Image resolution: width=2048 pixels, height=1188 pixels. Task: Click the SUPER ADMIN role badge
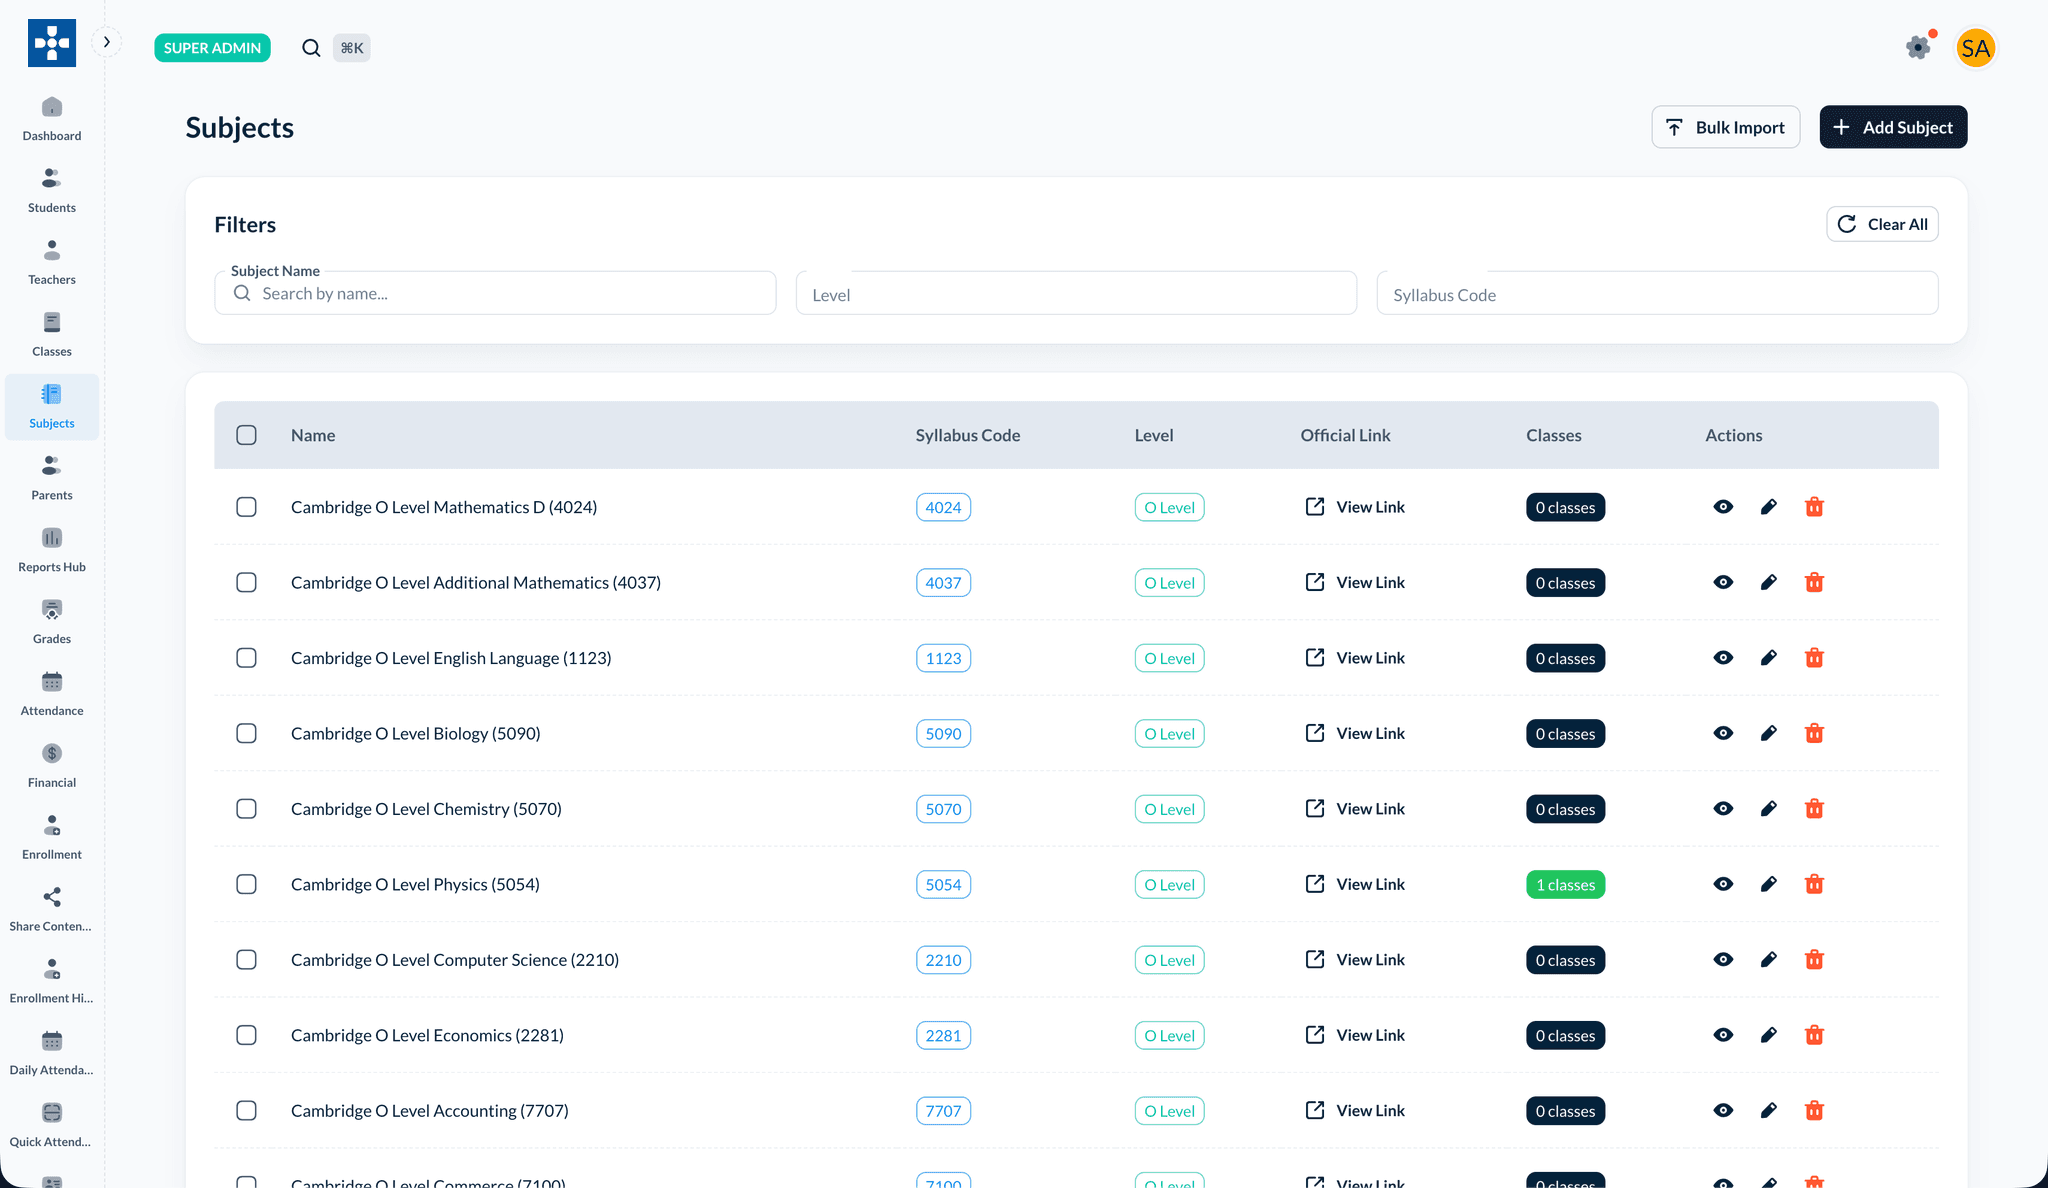coord(212,48)
